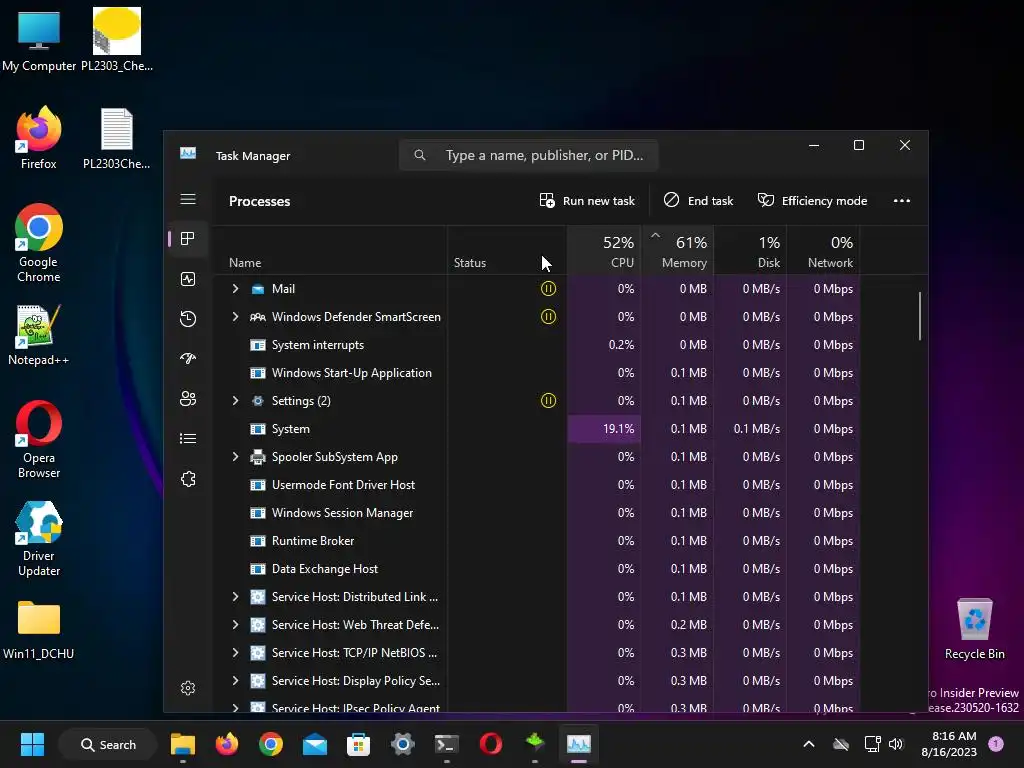Open Services page in sidebar
This screenshot has height=768, width=1024.
[188, 479]
